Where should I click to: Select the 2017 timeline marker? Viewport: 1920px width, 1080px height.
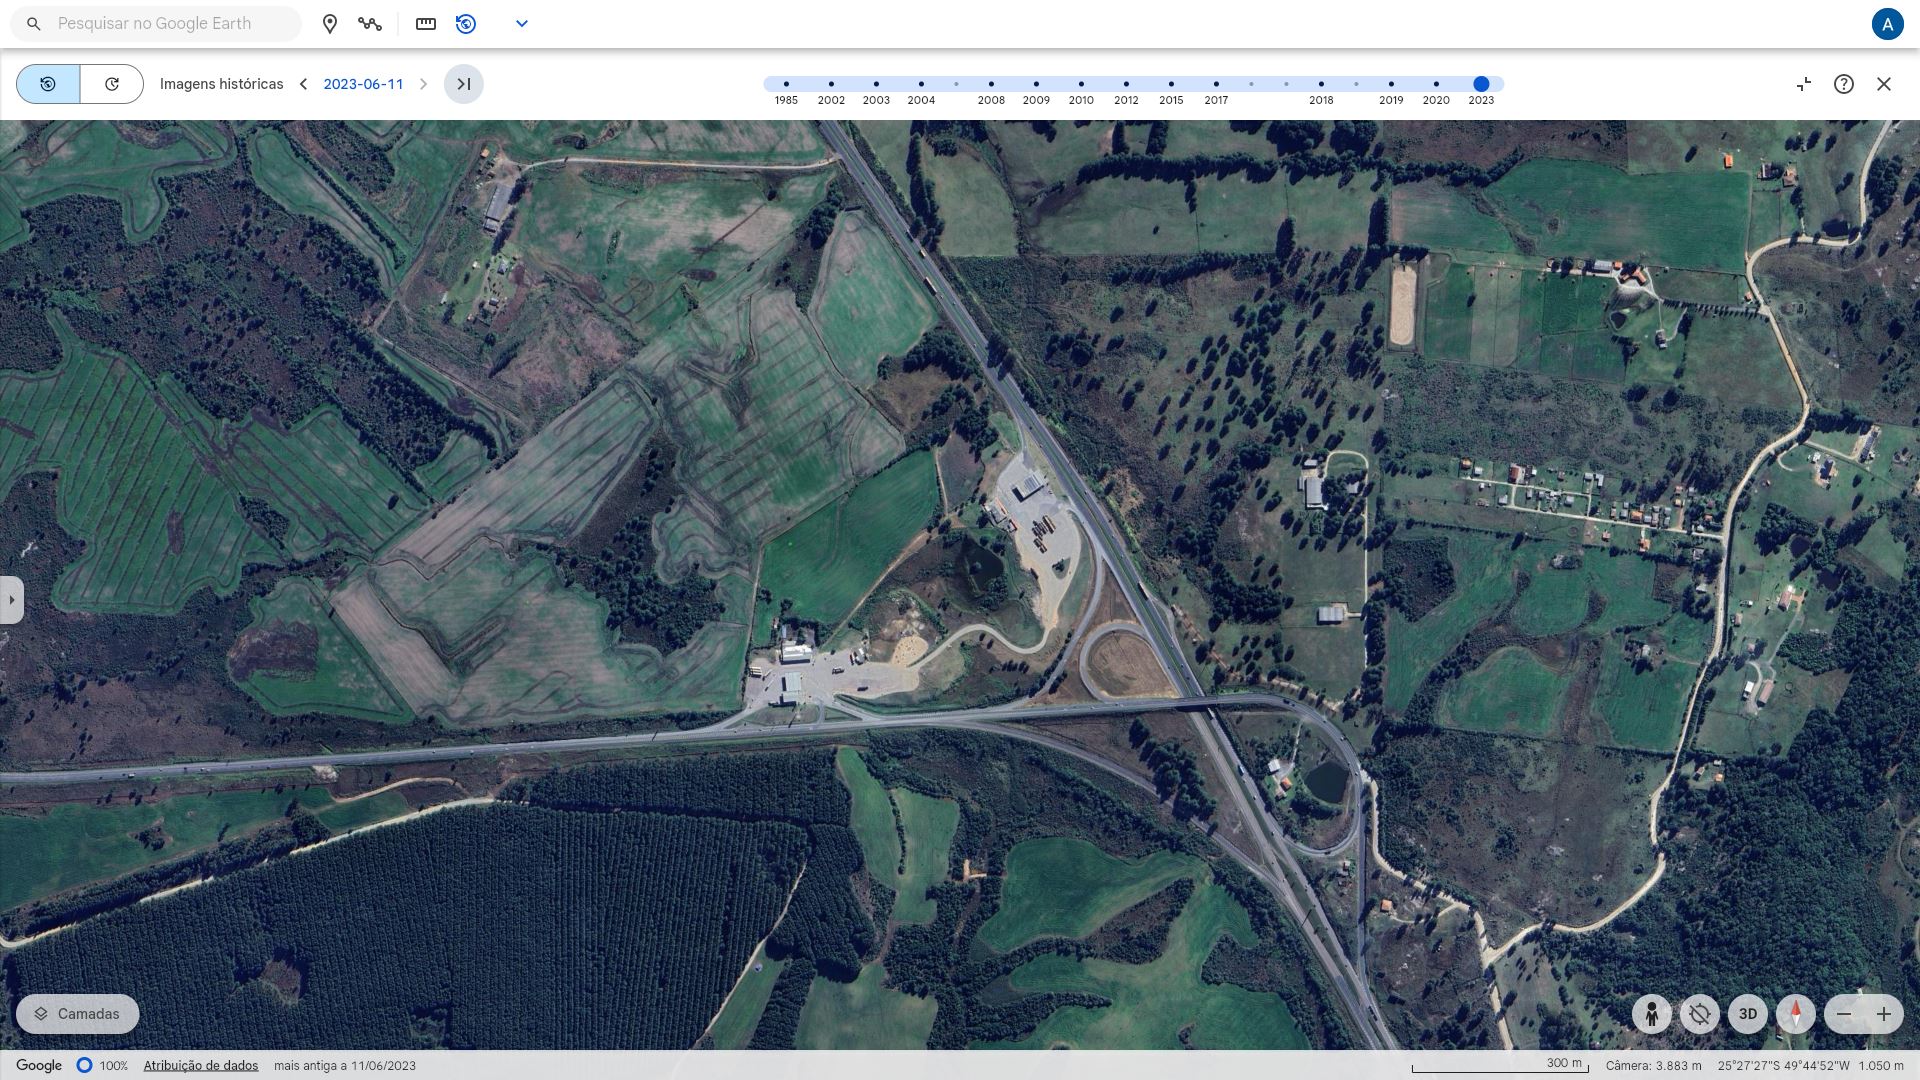coord(1216,84)
